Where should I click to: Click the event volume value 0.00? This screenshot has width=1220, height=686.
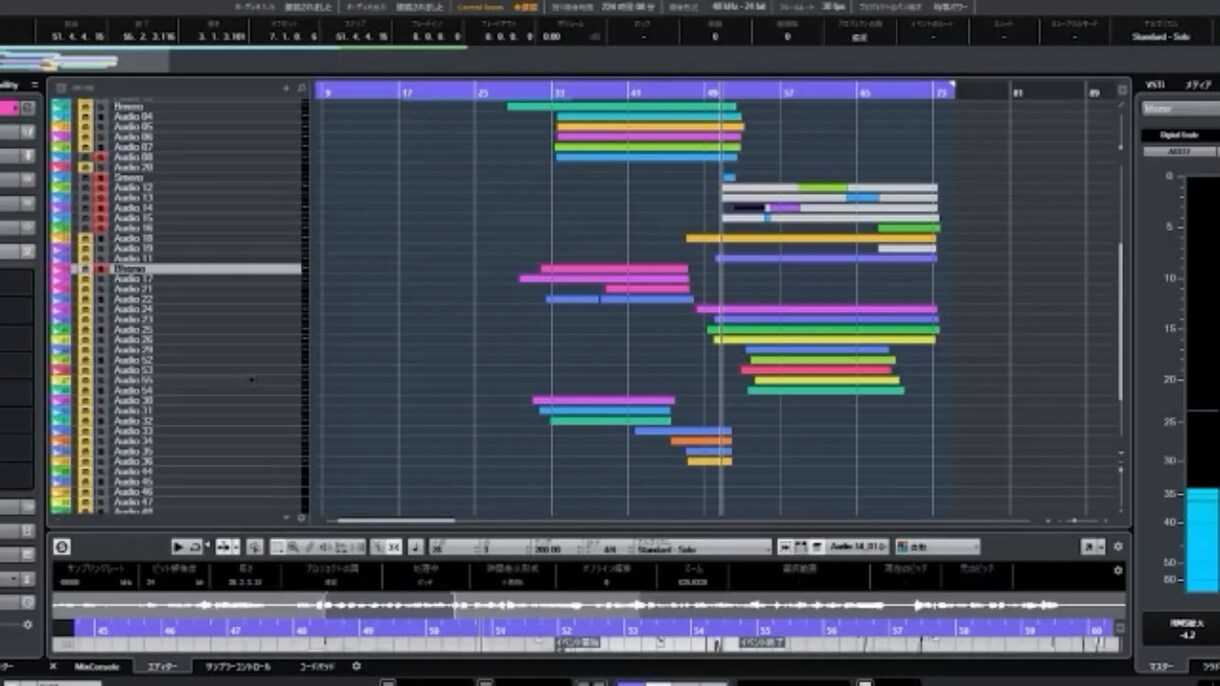click(x=551, y=37)
